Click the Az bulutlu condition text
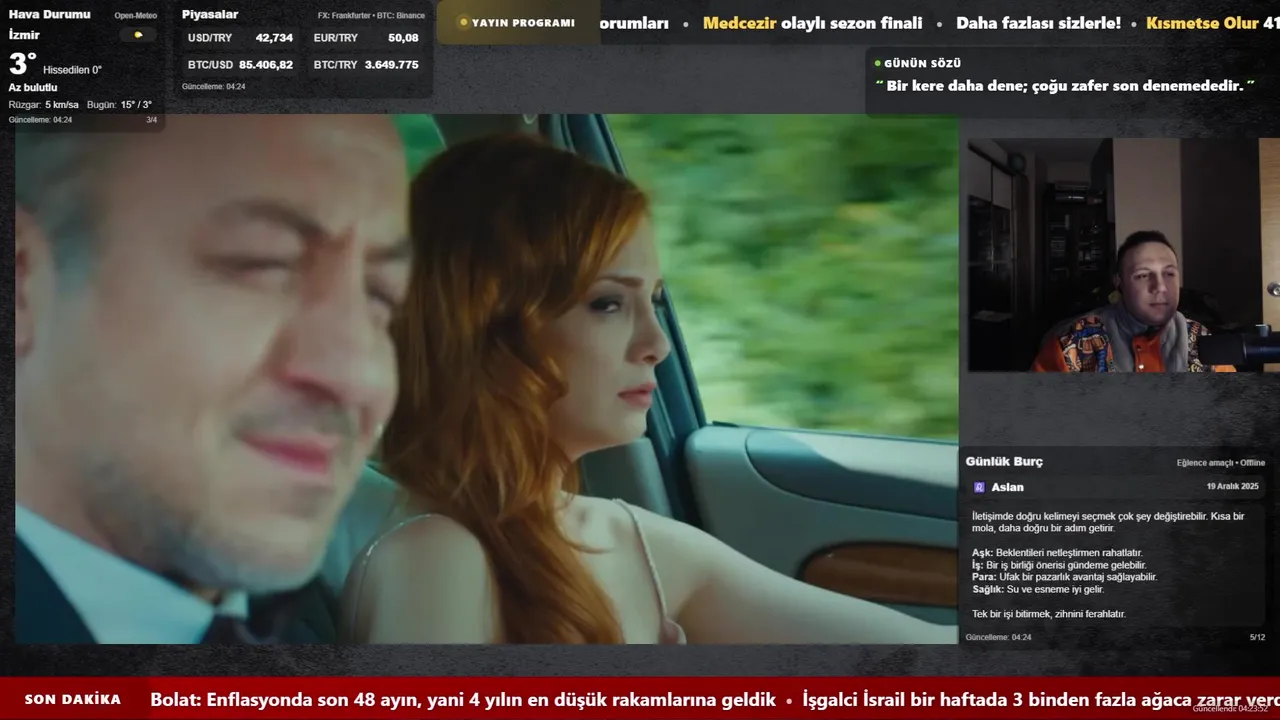The height and width of the screenshot is (720, 1280). 33,88
